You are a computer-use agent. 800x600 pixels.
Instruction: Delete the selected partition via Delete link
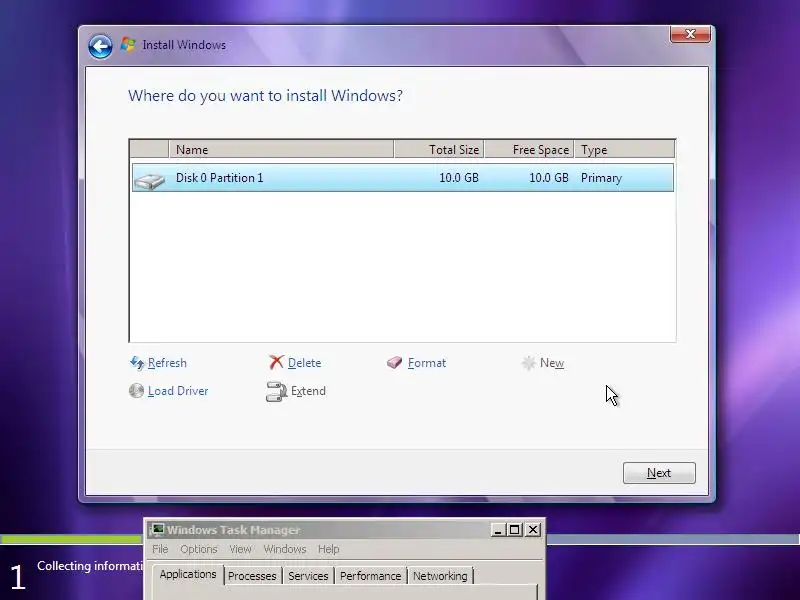coord(304,363)
